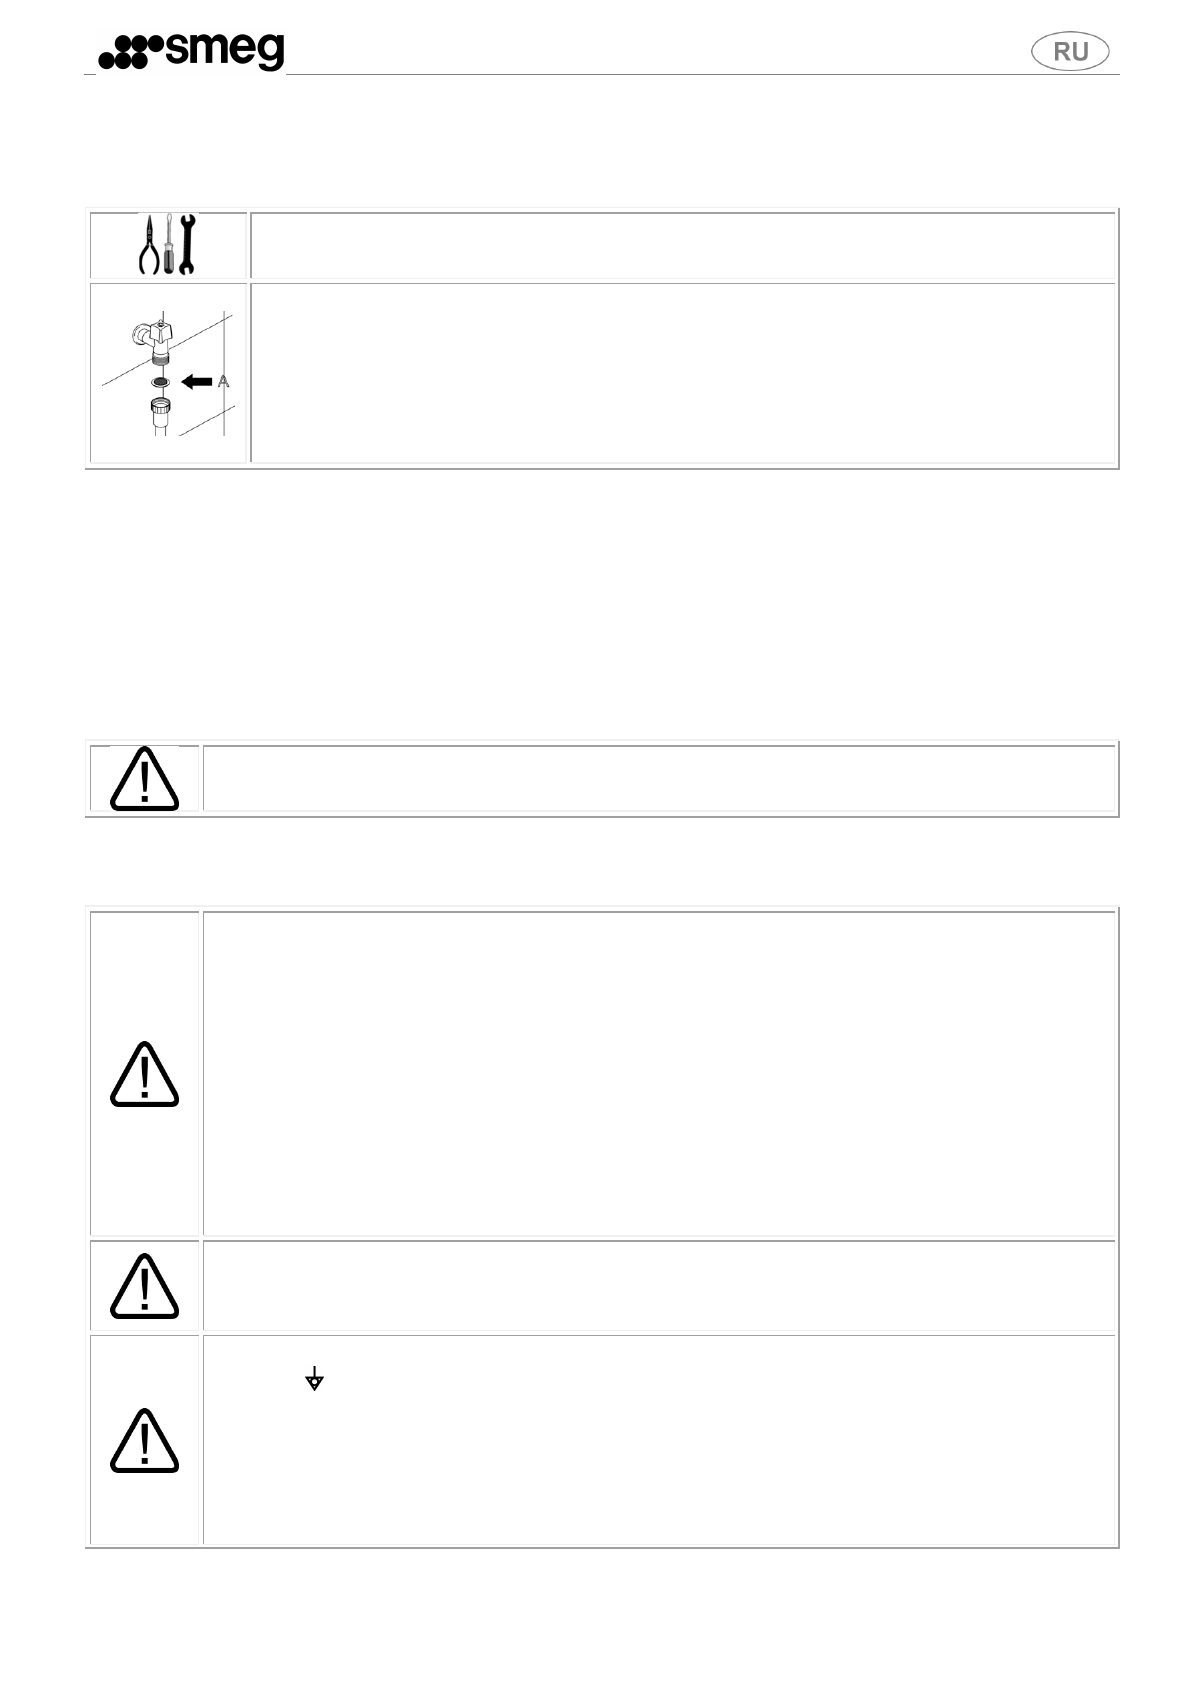Click the smeg logo in the header
Screen dimensions: 1190x1684
tap(191, 52)
